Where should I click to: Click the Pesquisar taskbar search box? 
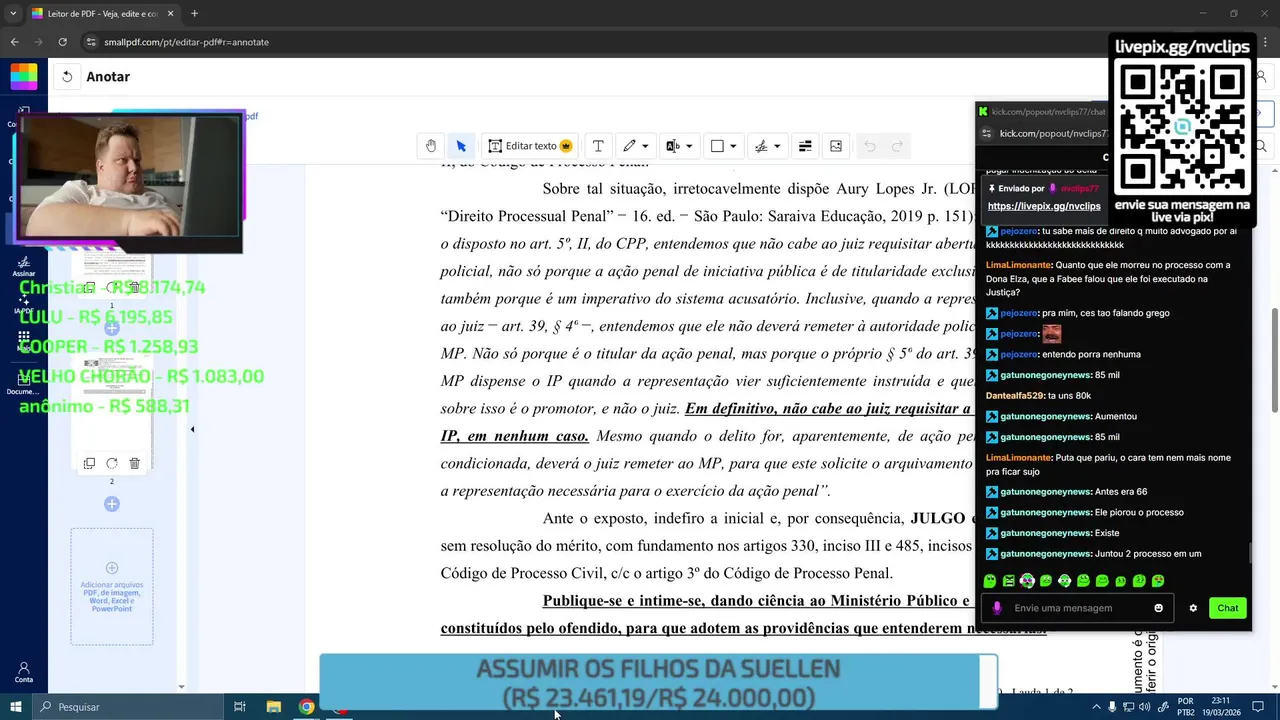point(128,707)
